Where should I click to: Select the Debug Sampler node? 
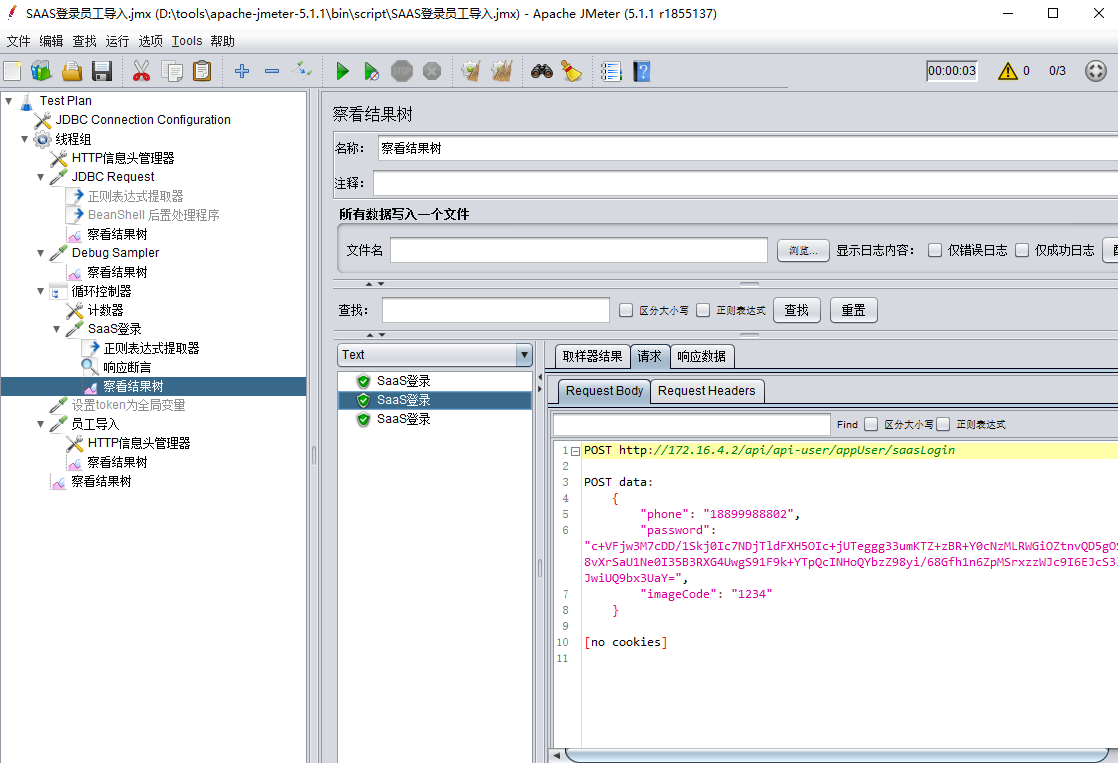(x=115, y=252)
